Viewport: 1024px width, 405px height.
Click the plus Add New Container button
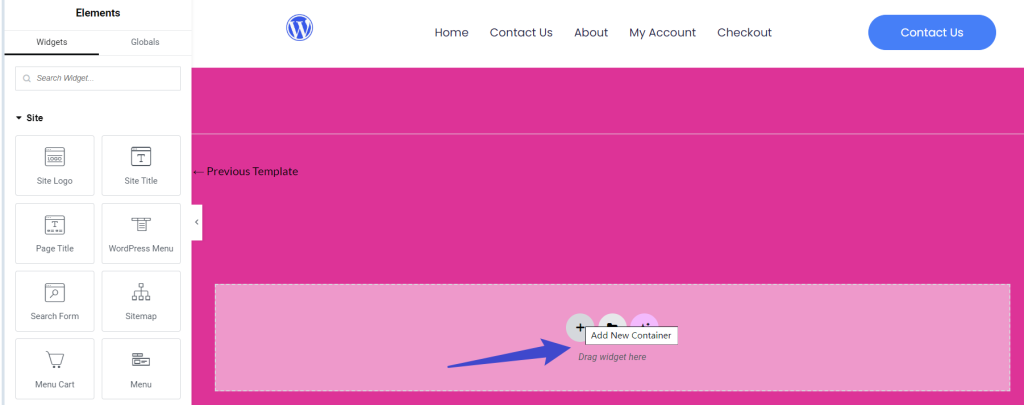click(x=579, y=327)
